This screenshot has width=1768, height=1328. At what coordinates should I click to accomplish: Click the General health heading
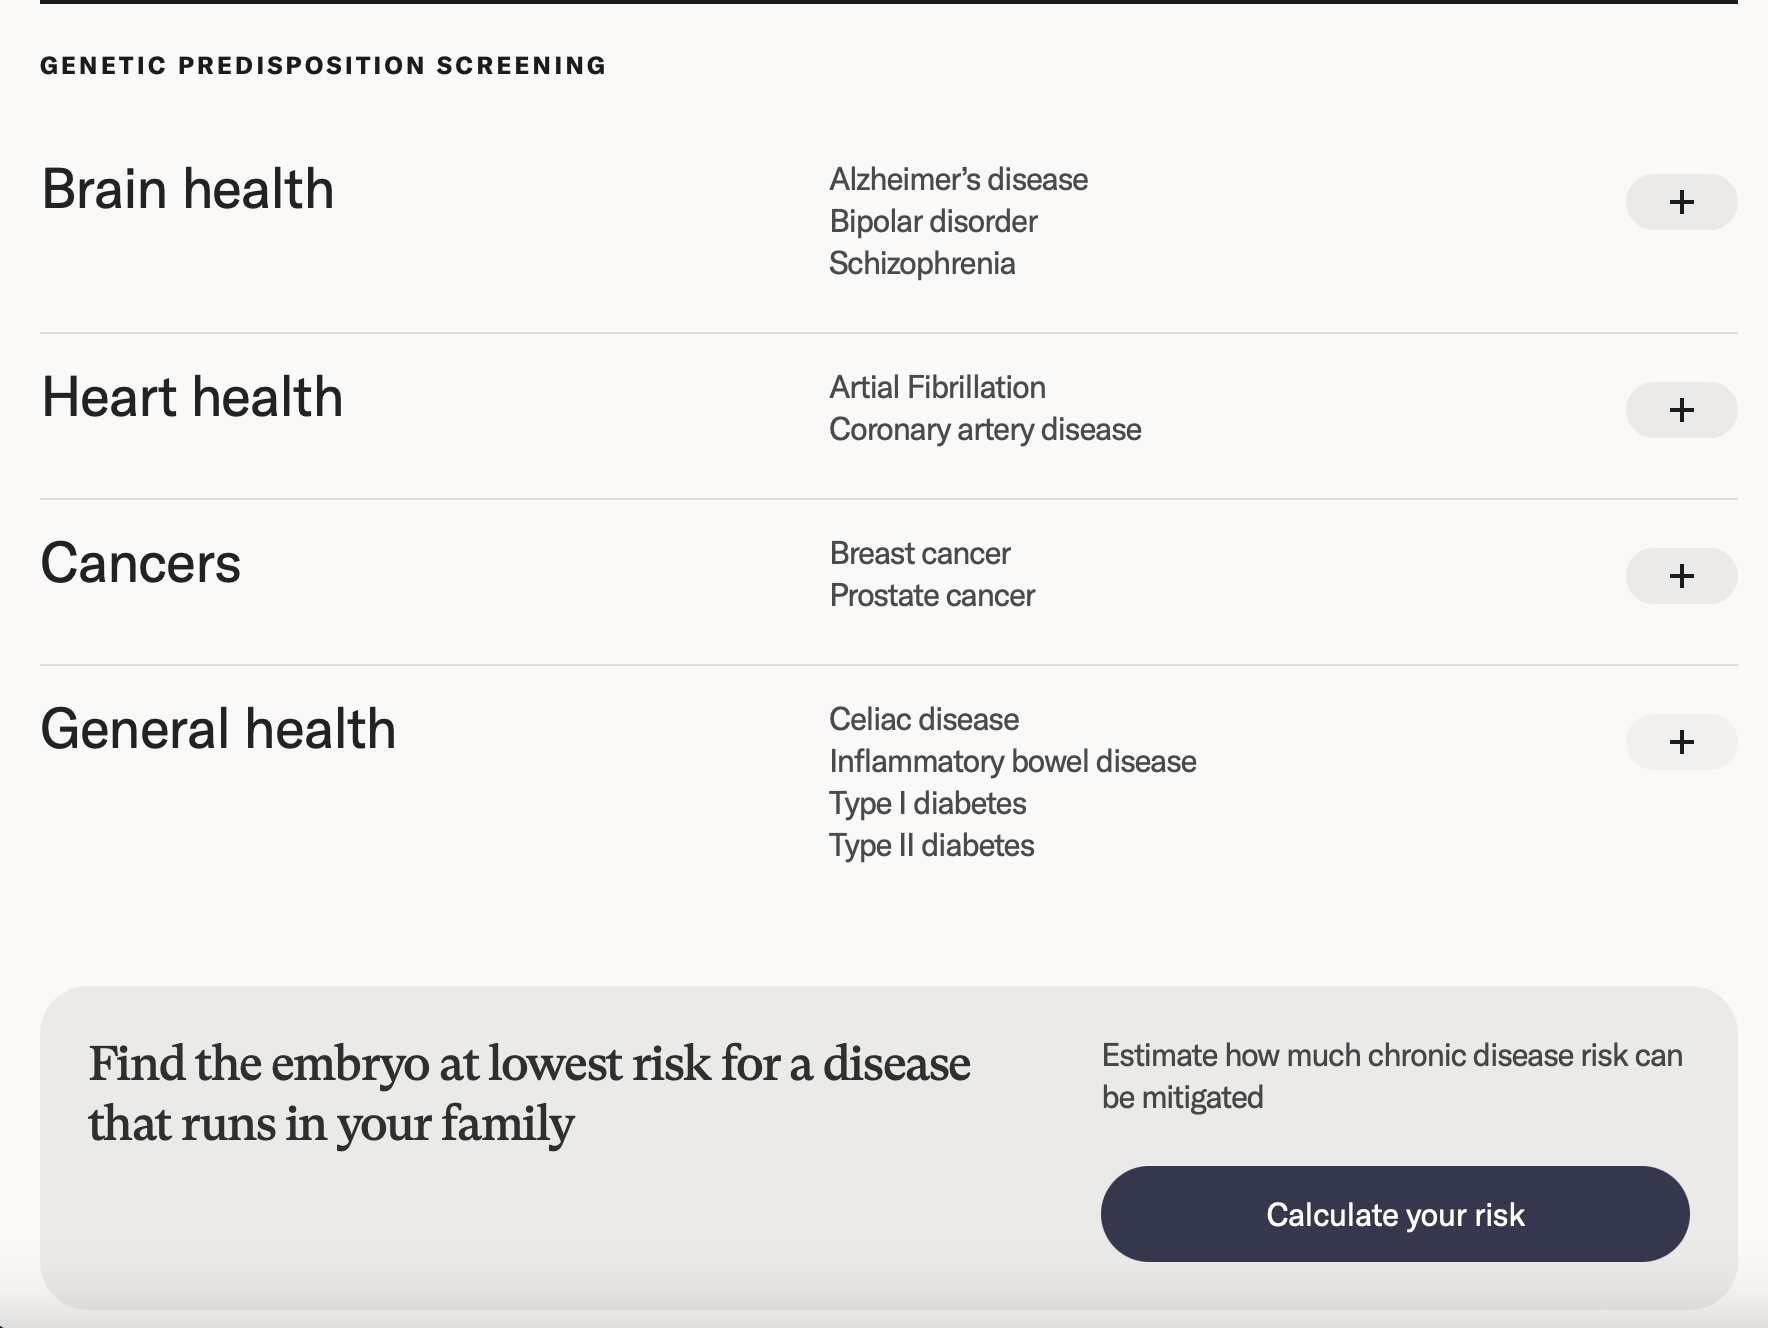218,729
